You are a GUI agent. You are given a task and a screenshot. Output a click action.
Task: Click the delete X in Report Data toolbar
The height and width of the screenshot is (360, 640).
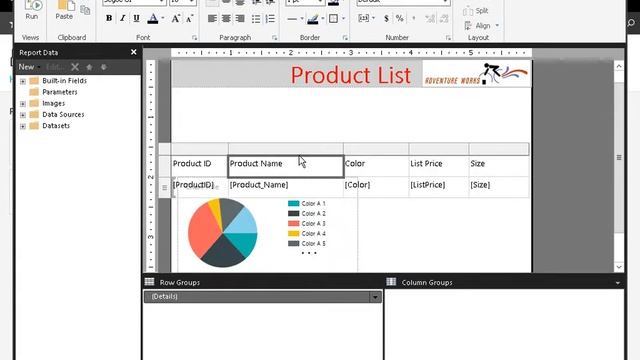75,67
